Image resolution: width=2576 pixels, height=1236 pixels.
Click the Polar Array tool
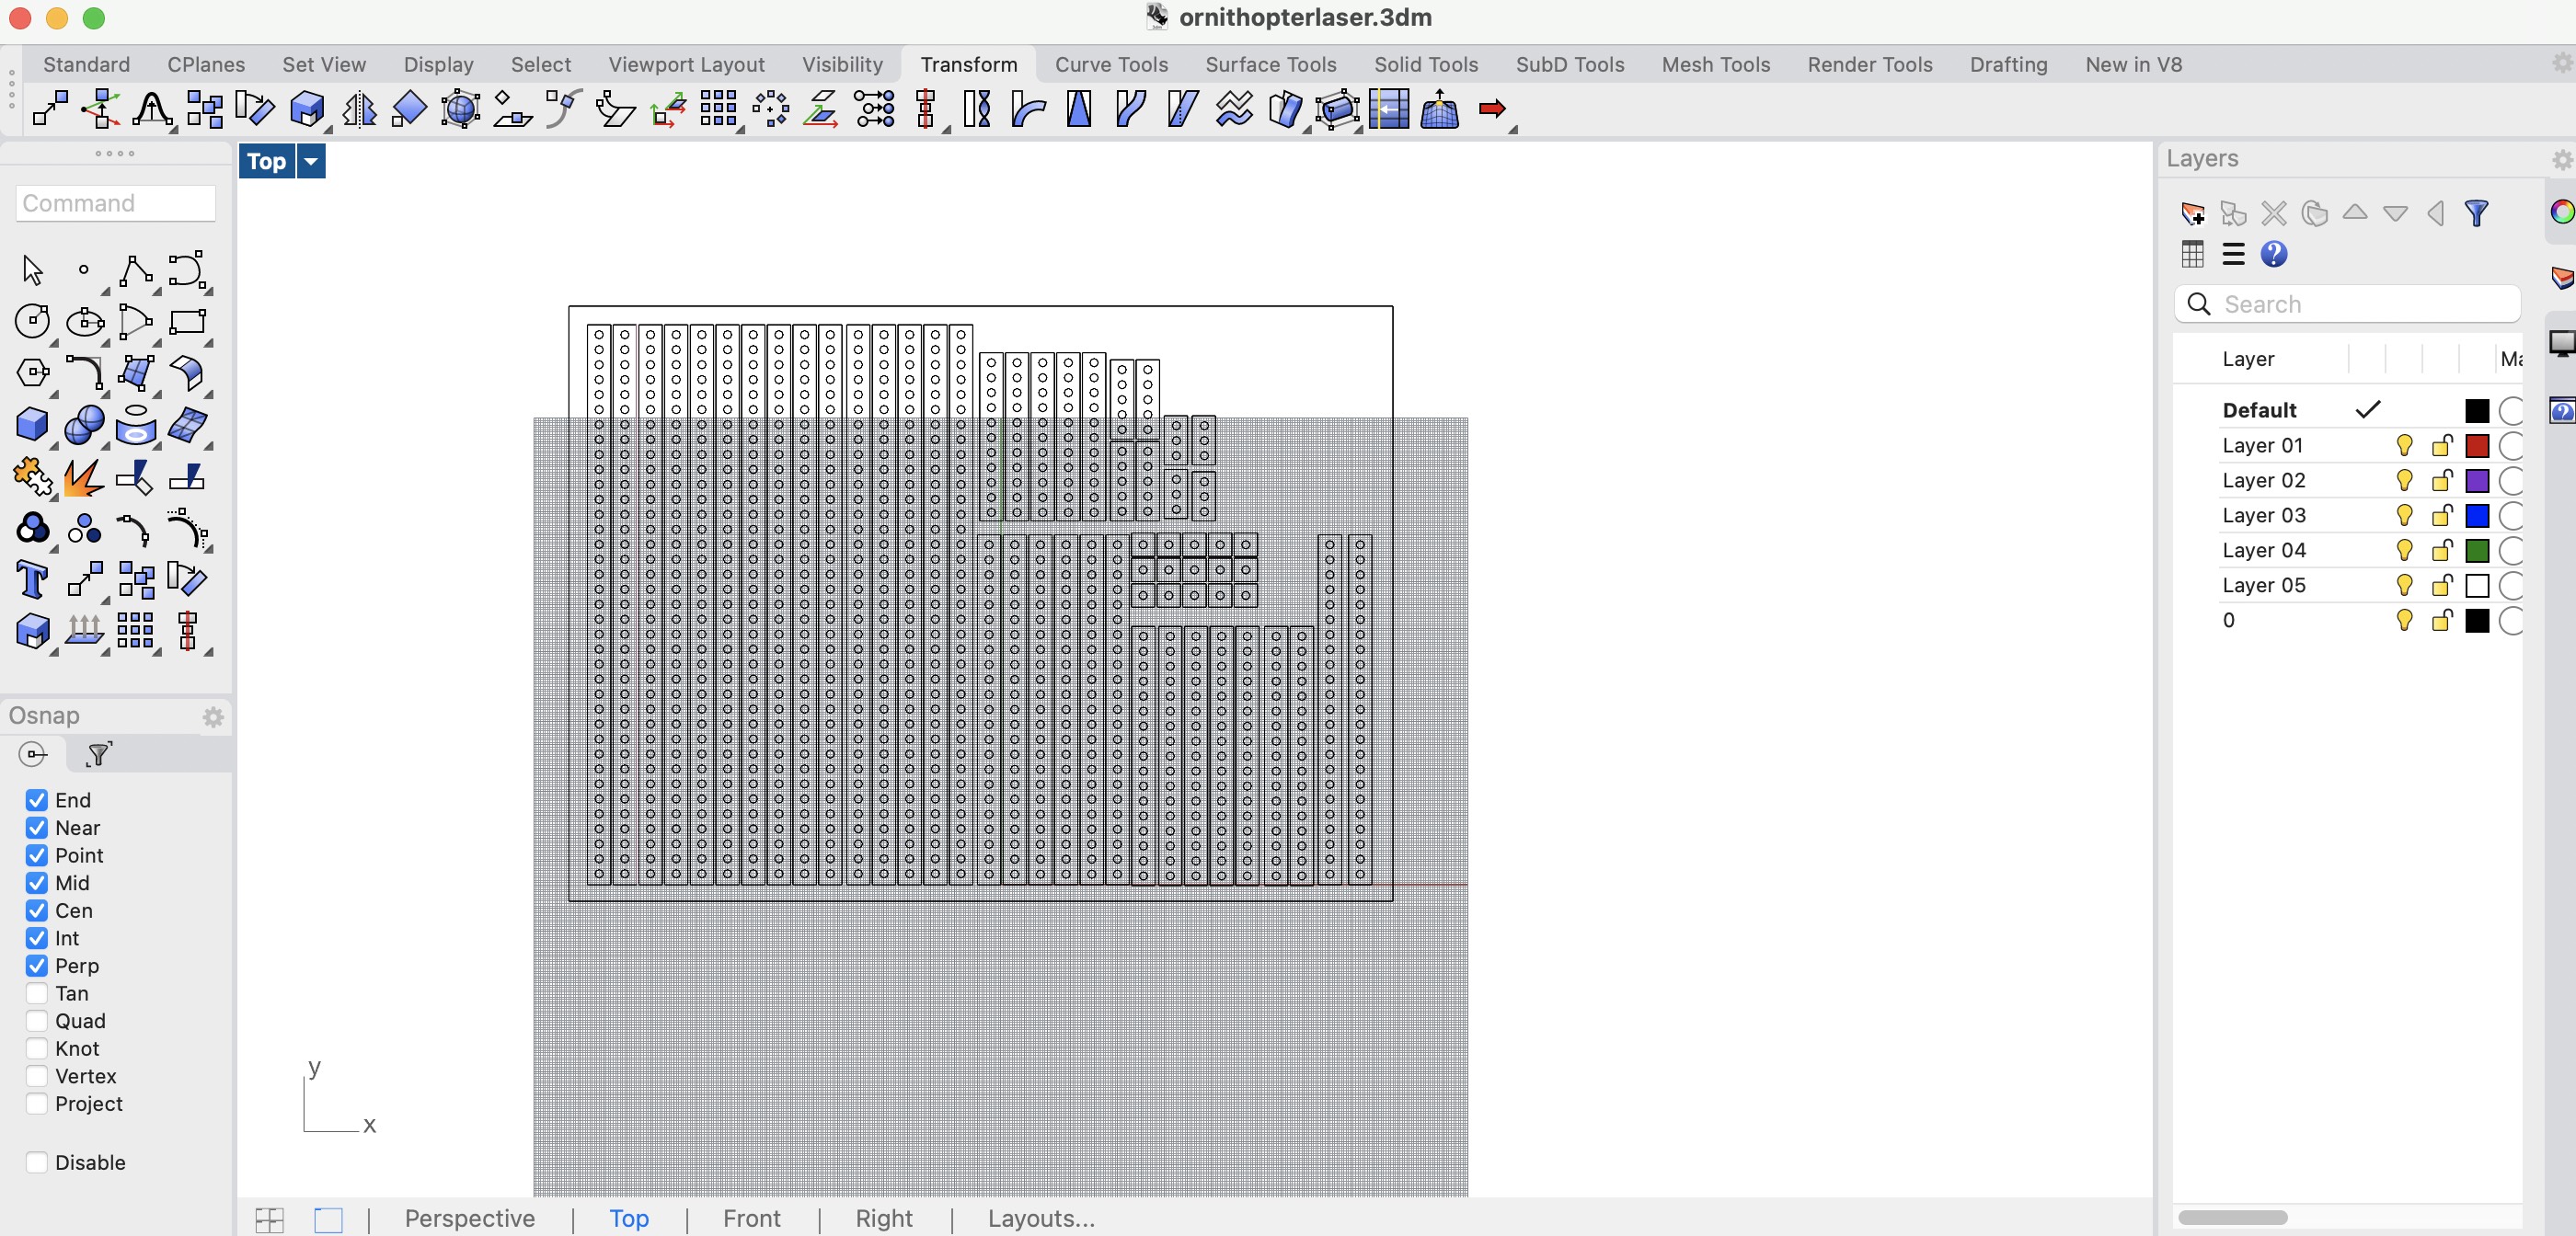[x=771, y=108]
